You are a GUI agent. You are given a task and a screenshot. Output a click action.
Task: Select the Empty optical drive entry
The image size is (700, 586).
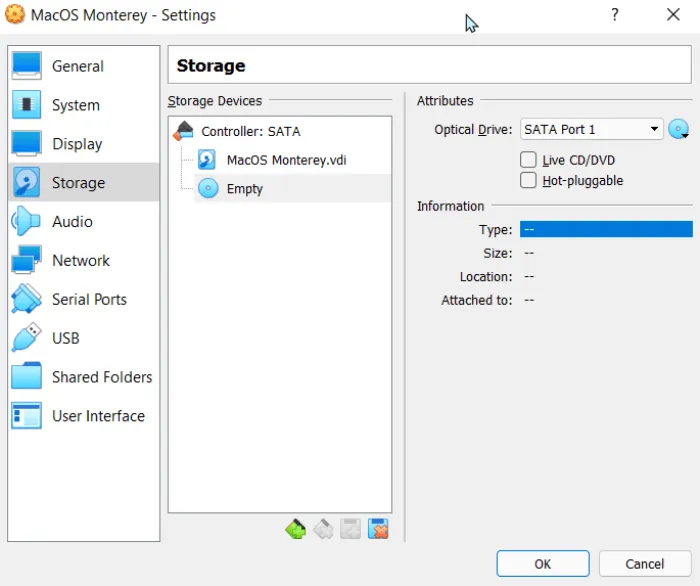tap(244, 188)
